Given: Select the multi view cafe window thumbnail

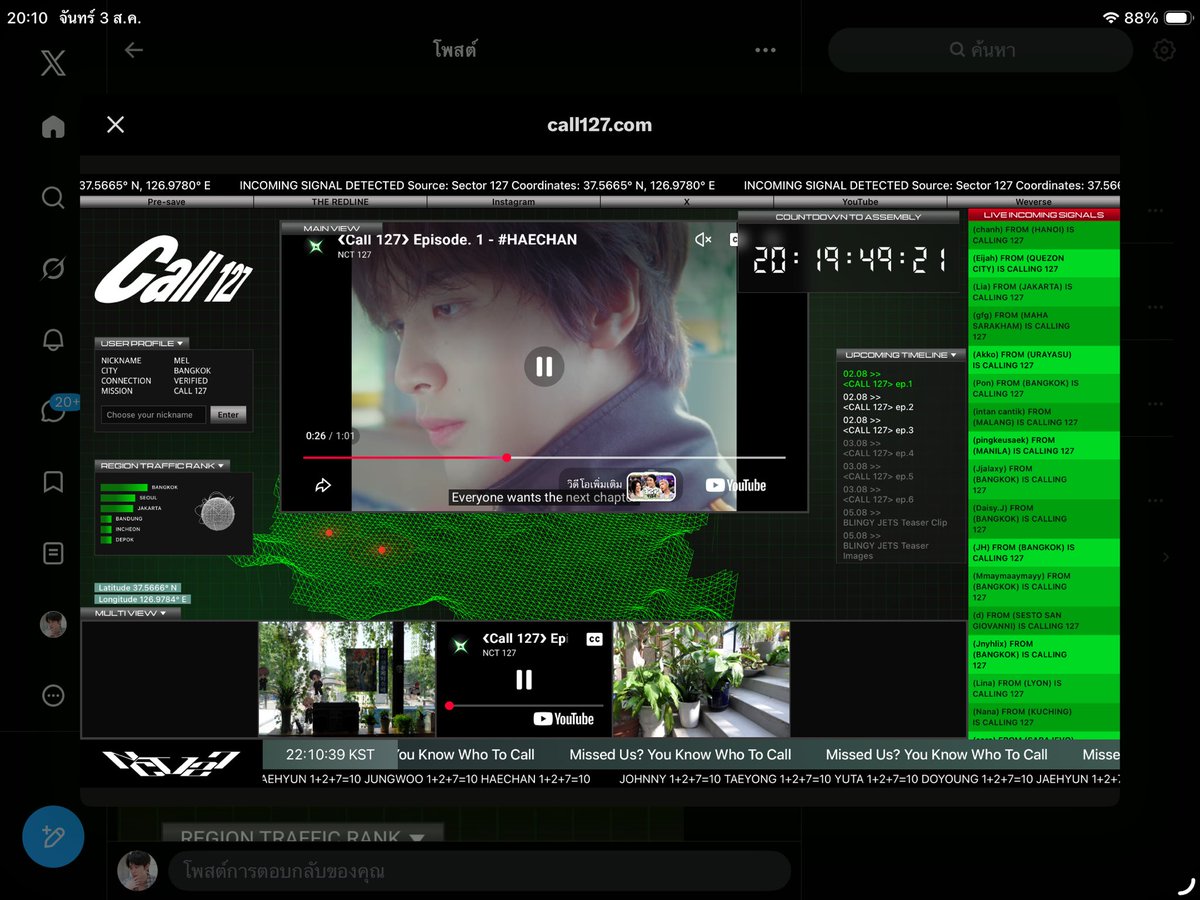Looking at the screenshot, I should pyautogui.click(x=347, y=679).
